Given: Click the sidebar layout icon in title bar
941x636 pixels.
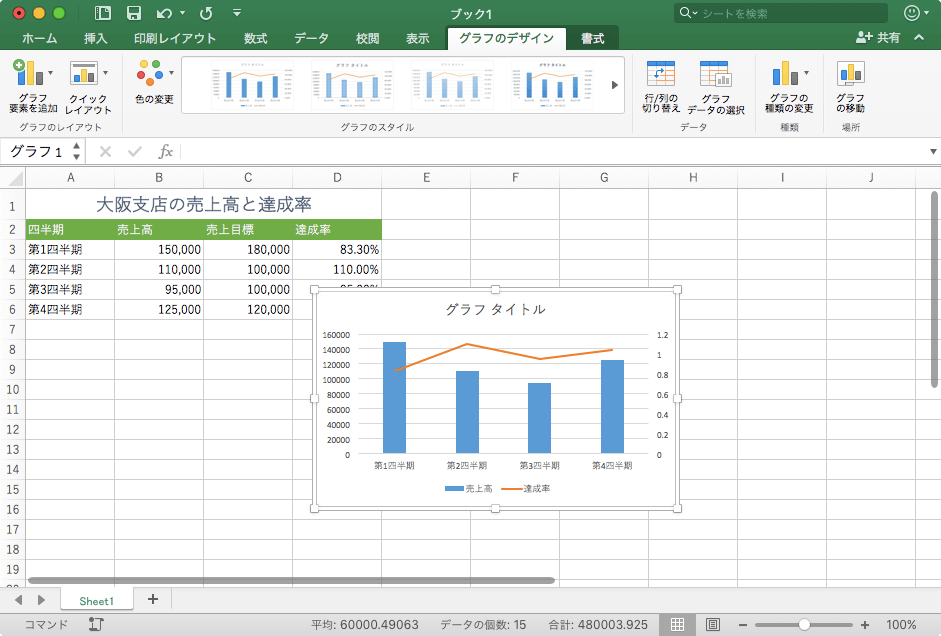Looking at the screenshot, I should pos(103,13).
